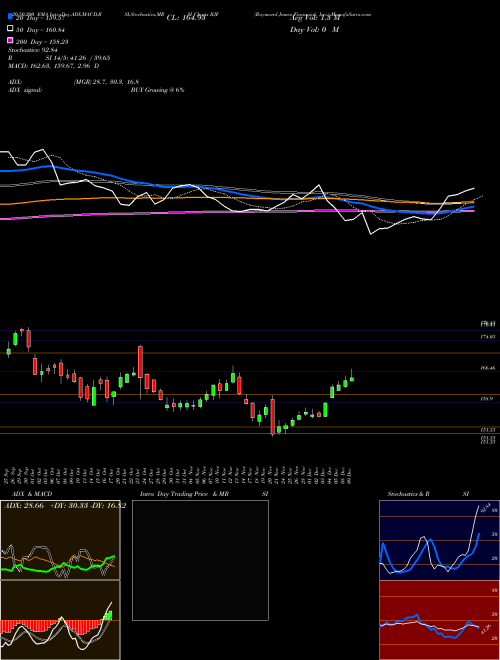Click the Intra Day Trading Price & MR title

[184, 494]
